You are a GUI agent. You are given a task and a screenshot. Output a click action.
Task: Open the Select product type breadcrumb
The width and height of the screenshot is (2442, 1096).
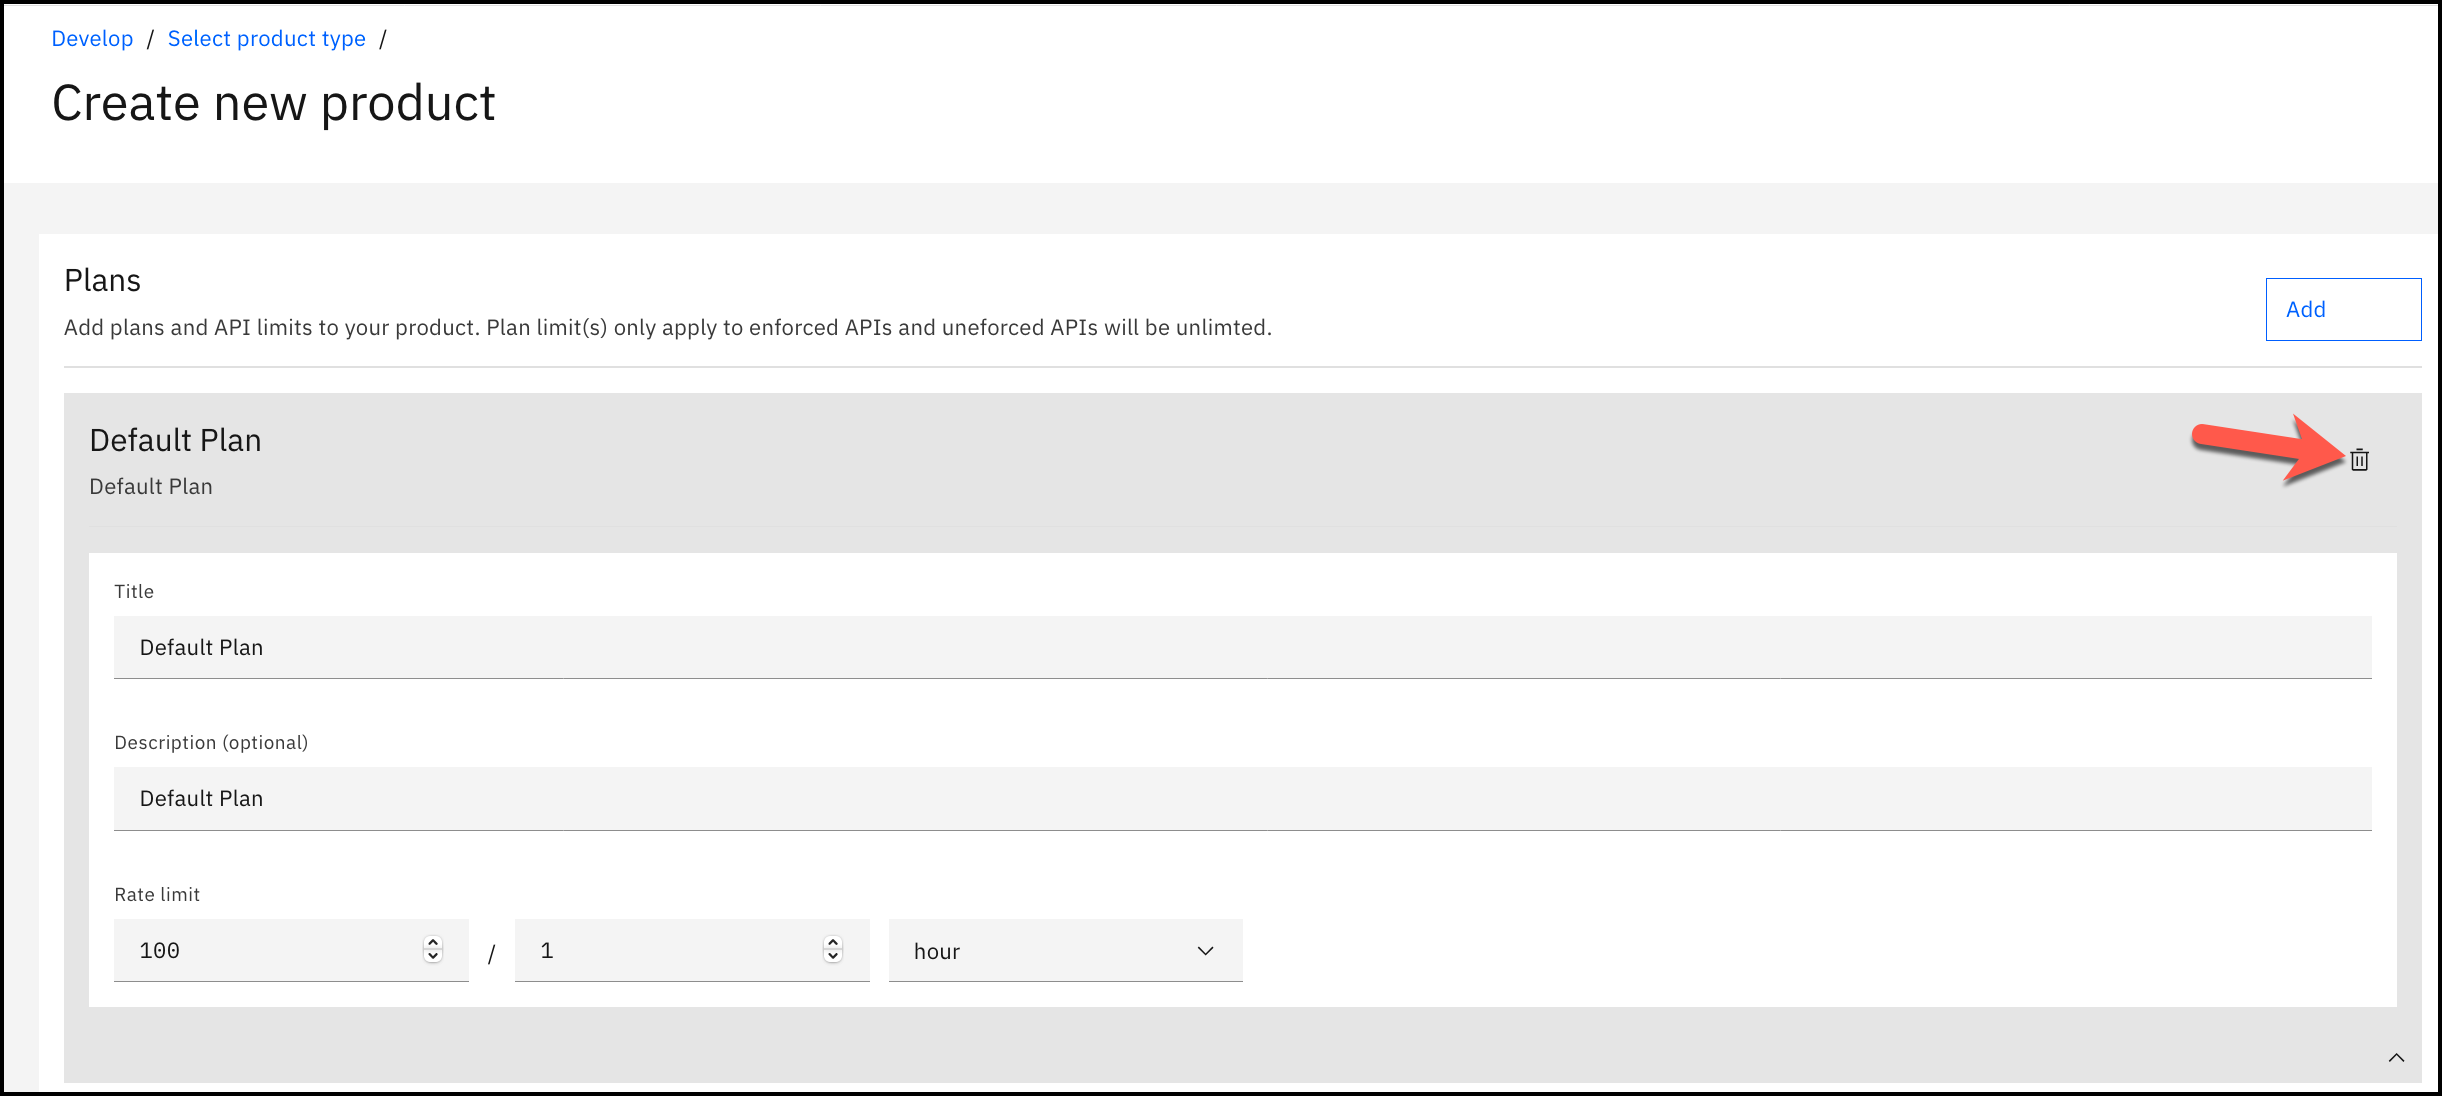point(266,38)
